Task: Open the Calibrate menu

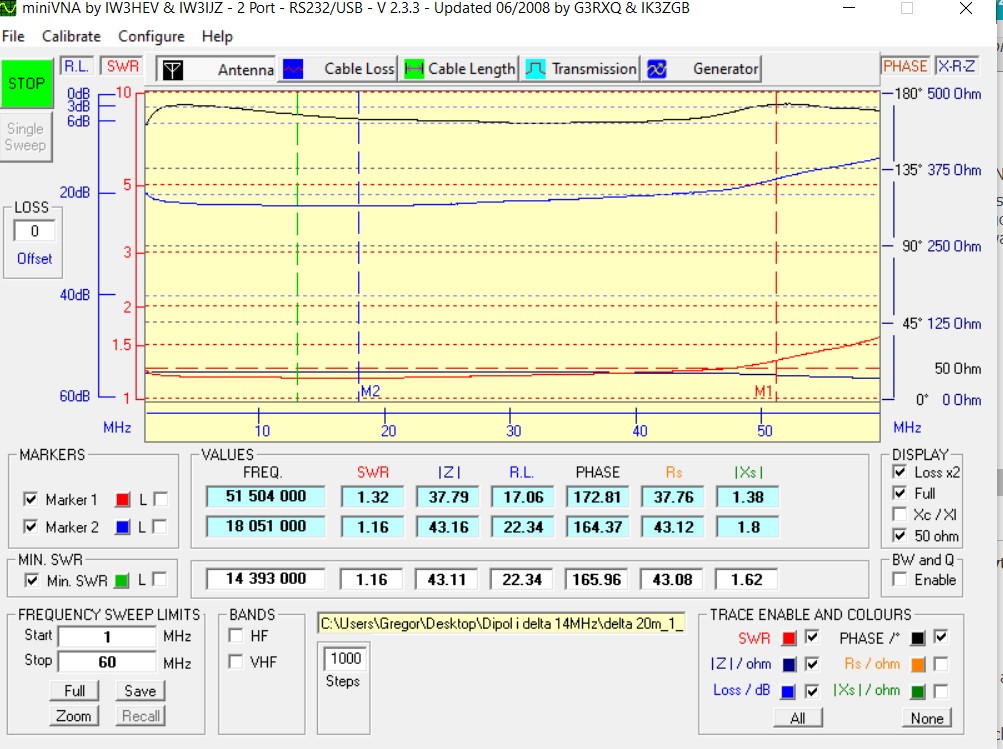Action: [x=71, y=36]
